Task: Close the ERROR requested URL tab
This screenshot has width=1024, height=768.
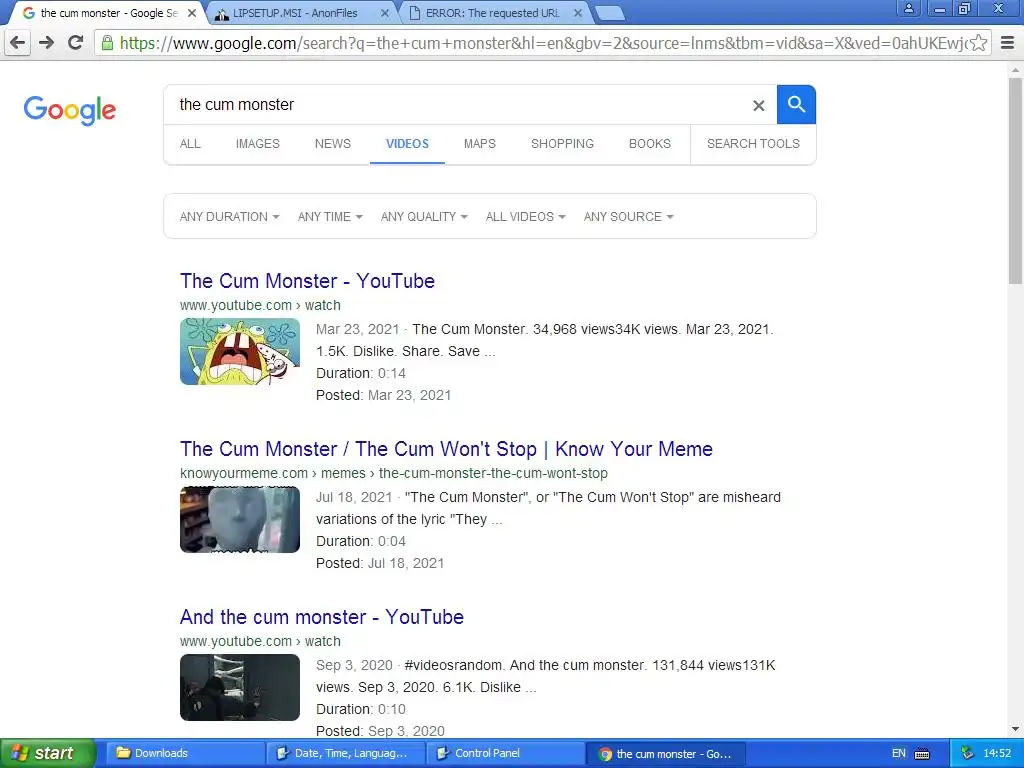Action: click(x=578, y=13)
